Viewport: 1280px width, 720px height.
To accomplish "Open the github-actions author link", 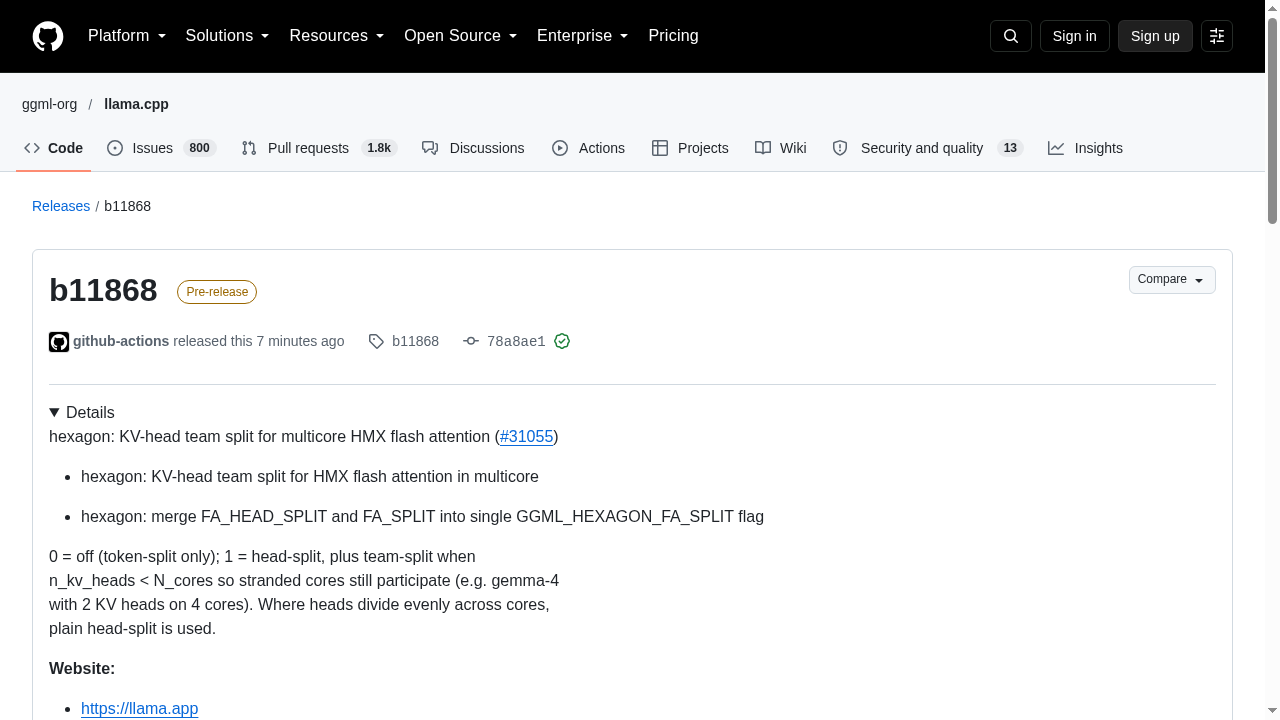I will [x=121, y=341].
